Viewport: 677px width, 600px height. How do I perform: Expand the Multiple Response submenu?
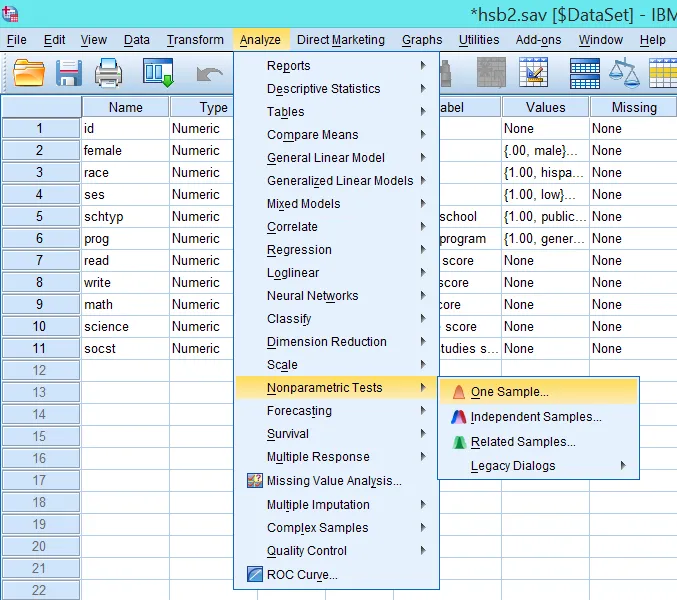(x=337, y=457)
